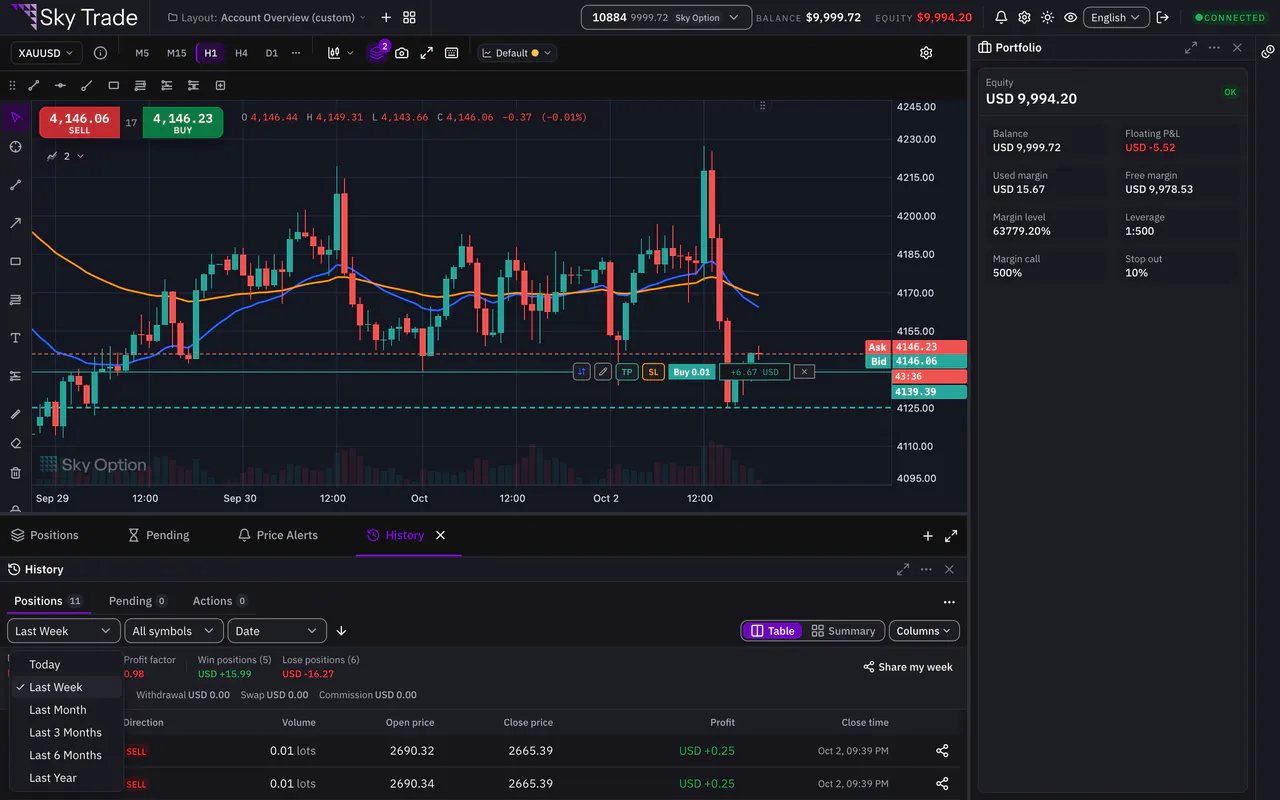Image resolution: width=1280 pixels, height=800 pixels.
Task: Toggle the eye visibility icon in the top bar
Action: (x=1071, y=18)
